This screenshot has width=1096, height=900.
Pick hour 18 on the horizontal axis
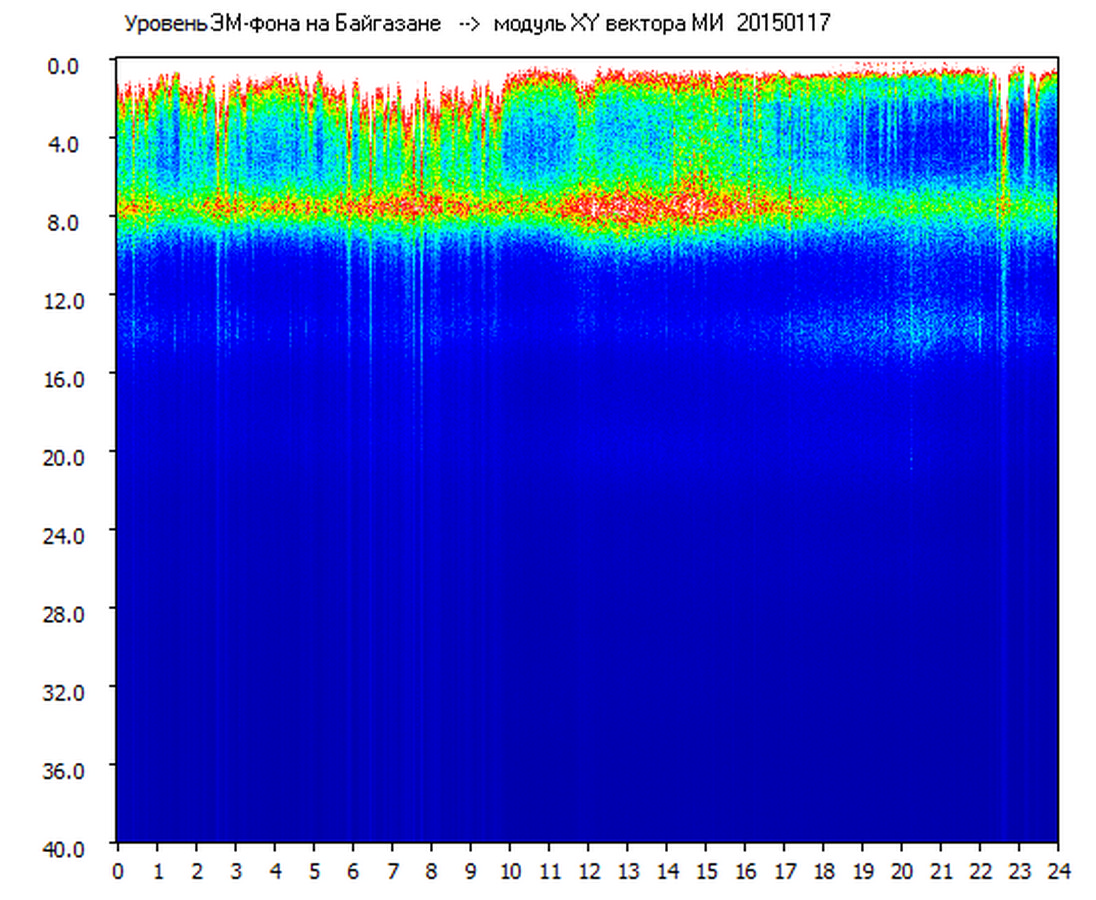(x=823, y=871)
